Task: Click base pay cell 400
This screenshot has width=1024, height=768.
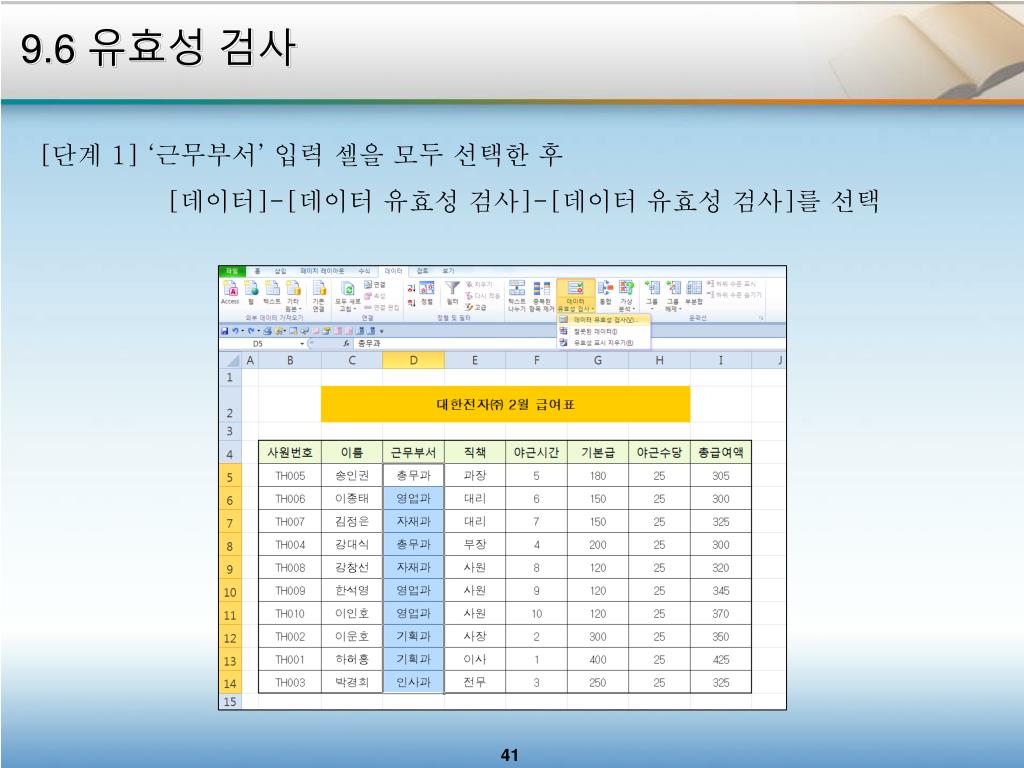Action: pyautogui.click(x=598, y=660)
